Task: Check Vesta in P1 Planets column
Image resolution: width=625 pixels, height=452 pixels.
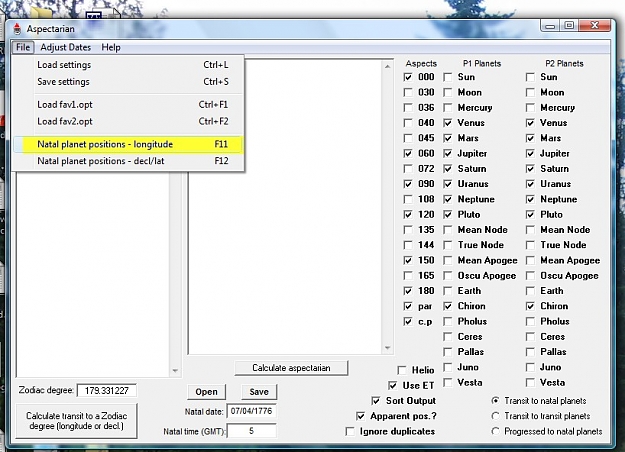Action: (x=448, y=383)
